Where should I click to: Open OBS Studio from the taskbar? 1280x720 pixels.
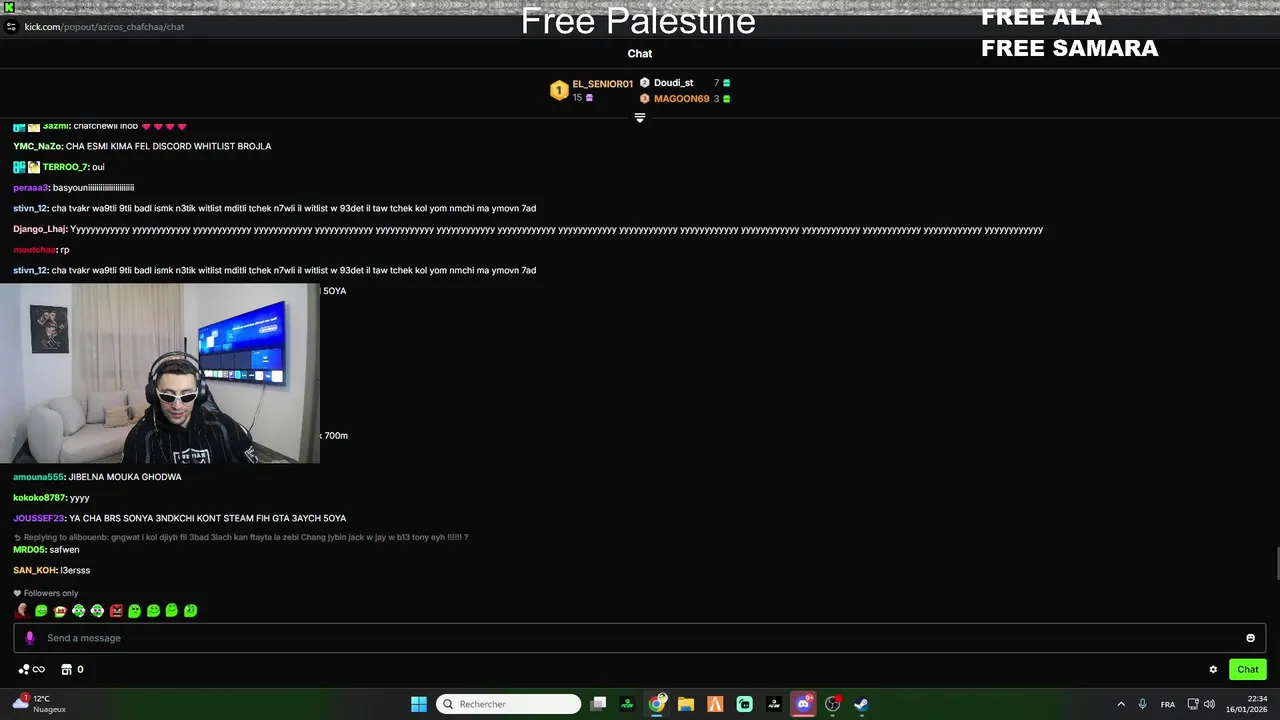tap(832, 704)
